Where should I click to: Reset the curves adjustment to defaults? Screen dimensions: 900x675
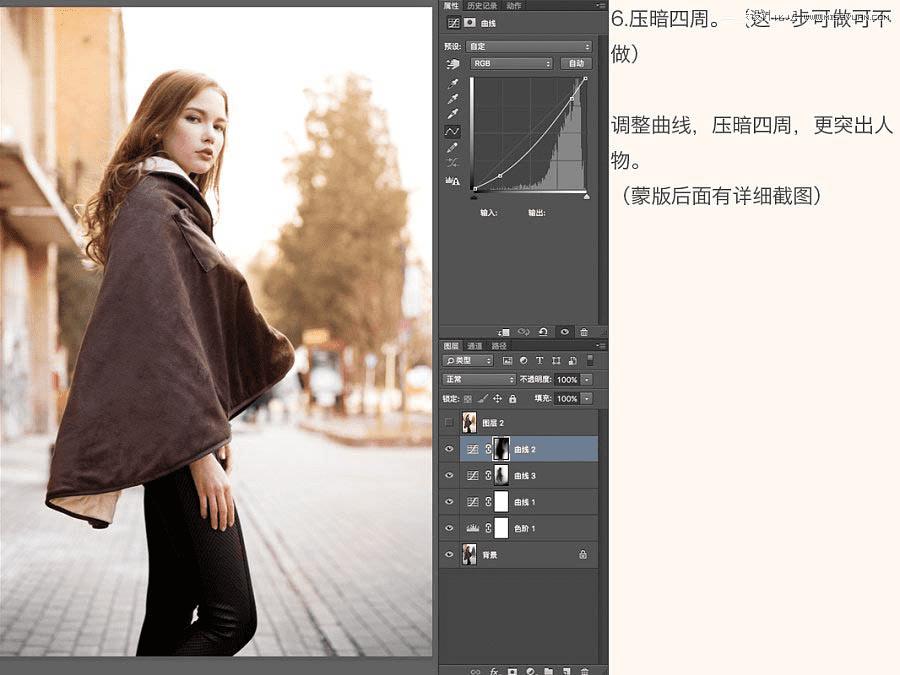click(543, 331)
